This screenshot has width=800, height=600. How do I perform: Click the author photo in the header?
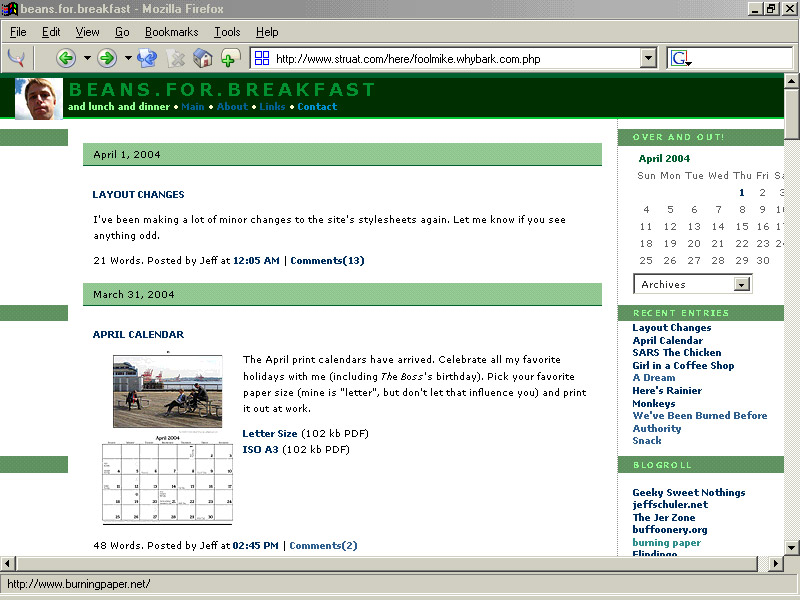tap(39, 99)
